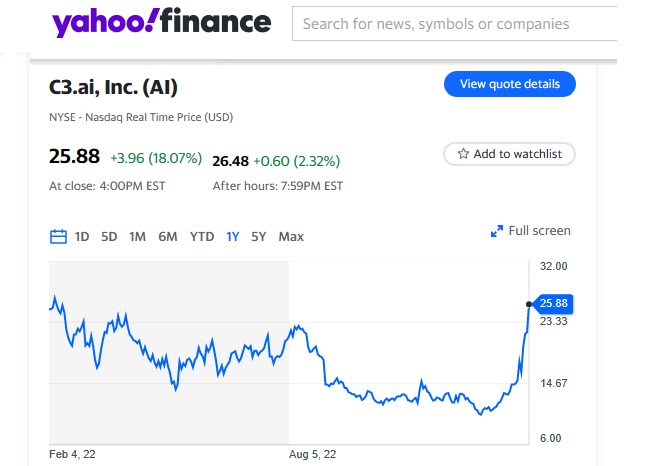
Task: Click the Yahoo Finance logo
Action: (x=160, y=22)
